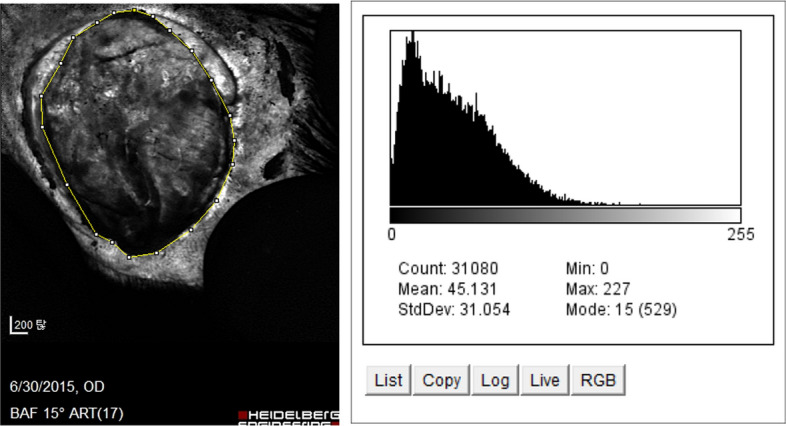Select the Min: 0 value
Viewport: 786px width, 426px height.
(587, 269)
